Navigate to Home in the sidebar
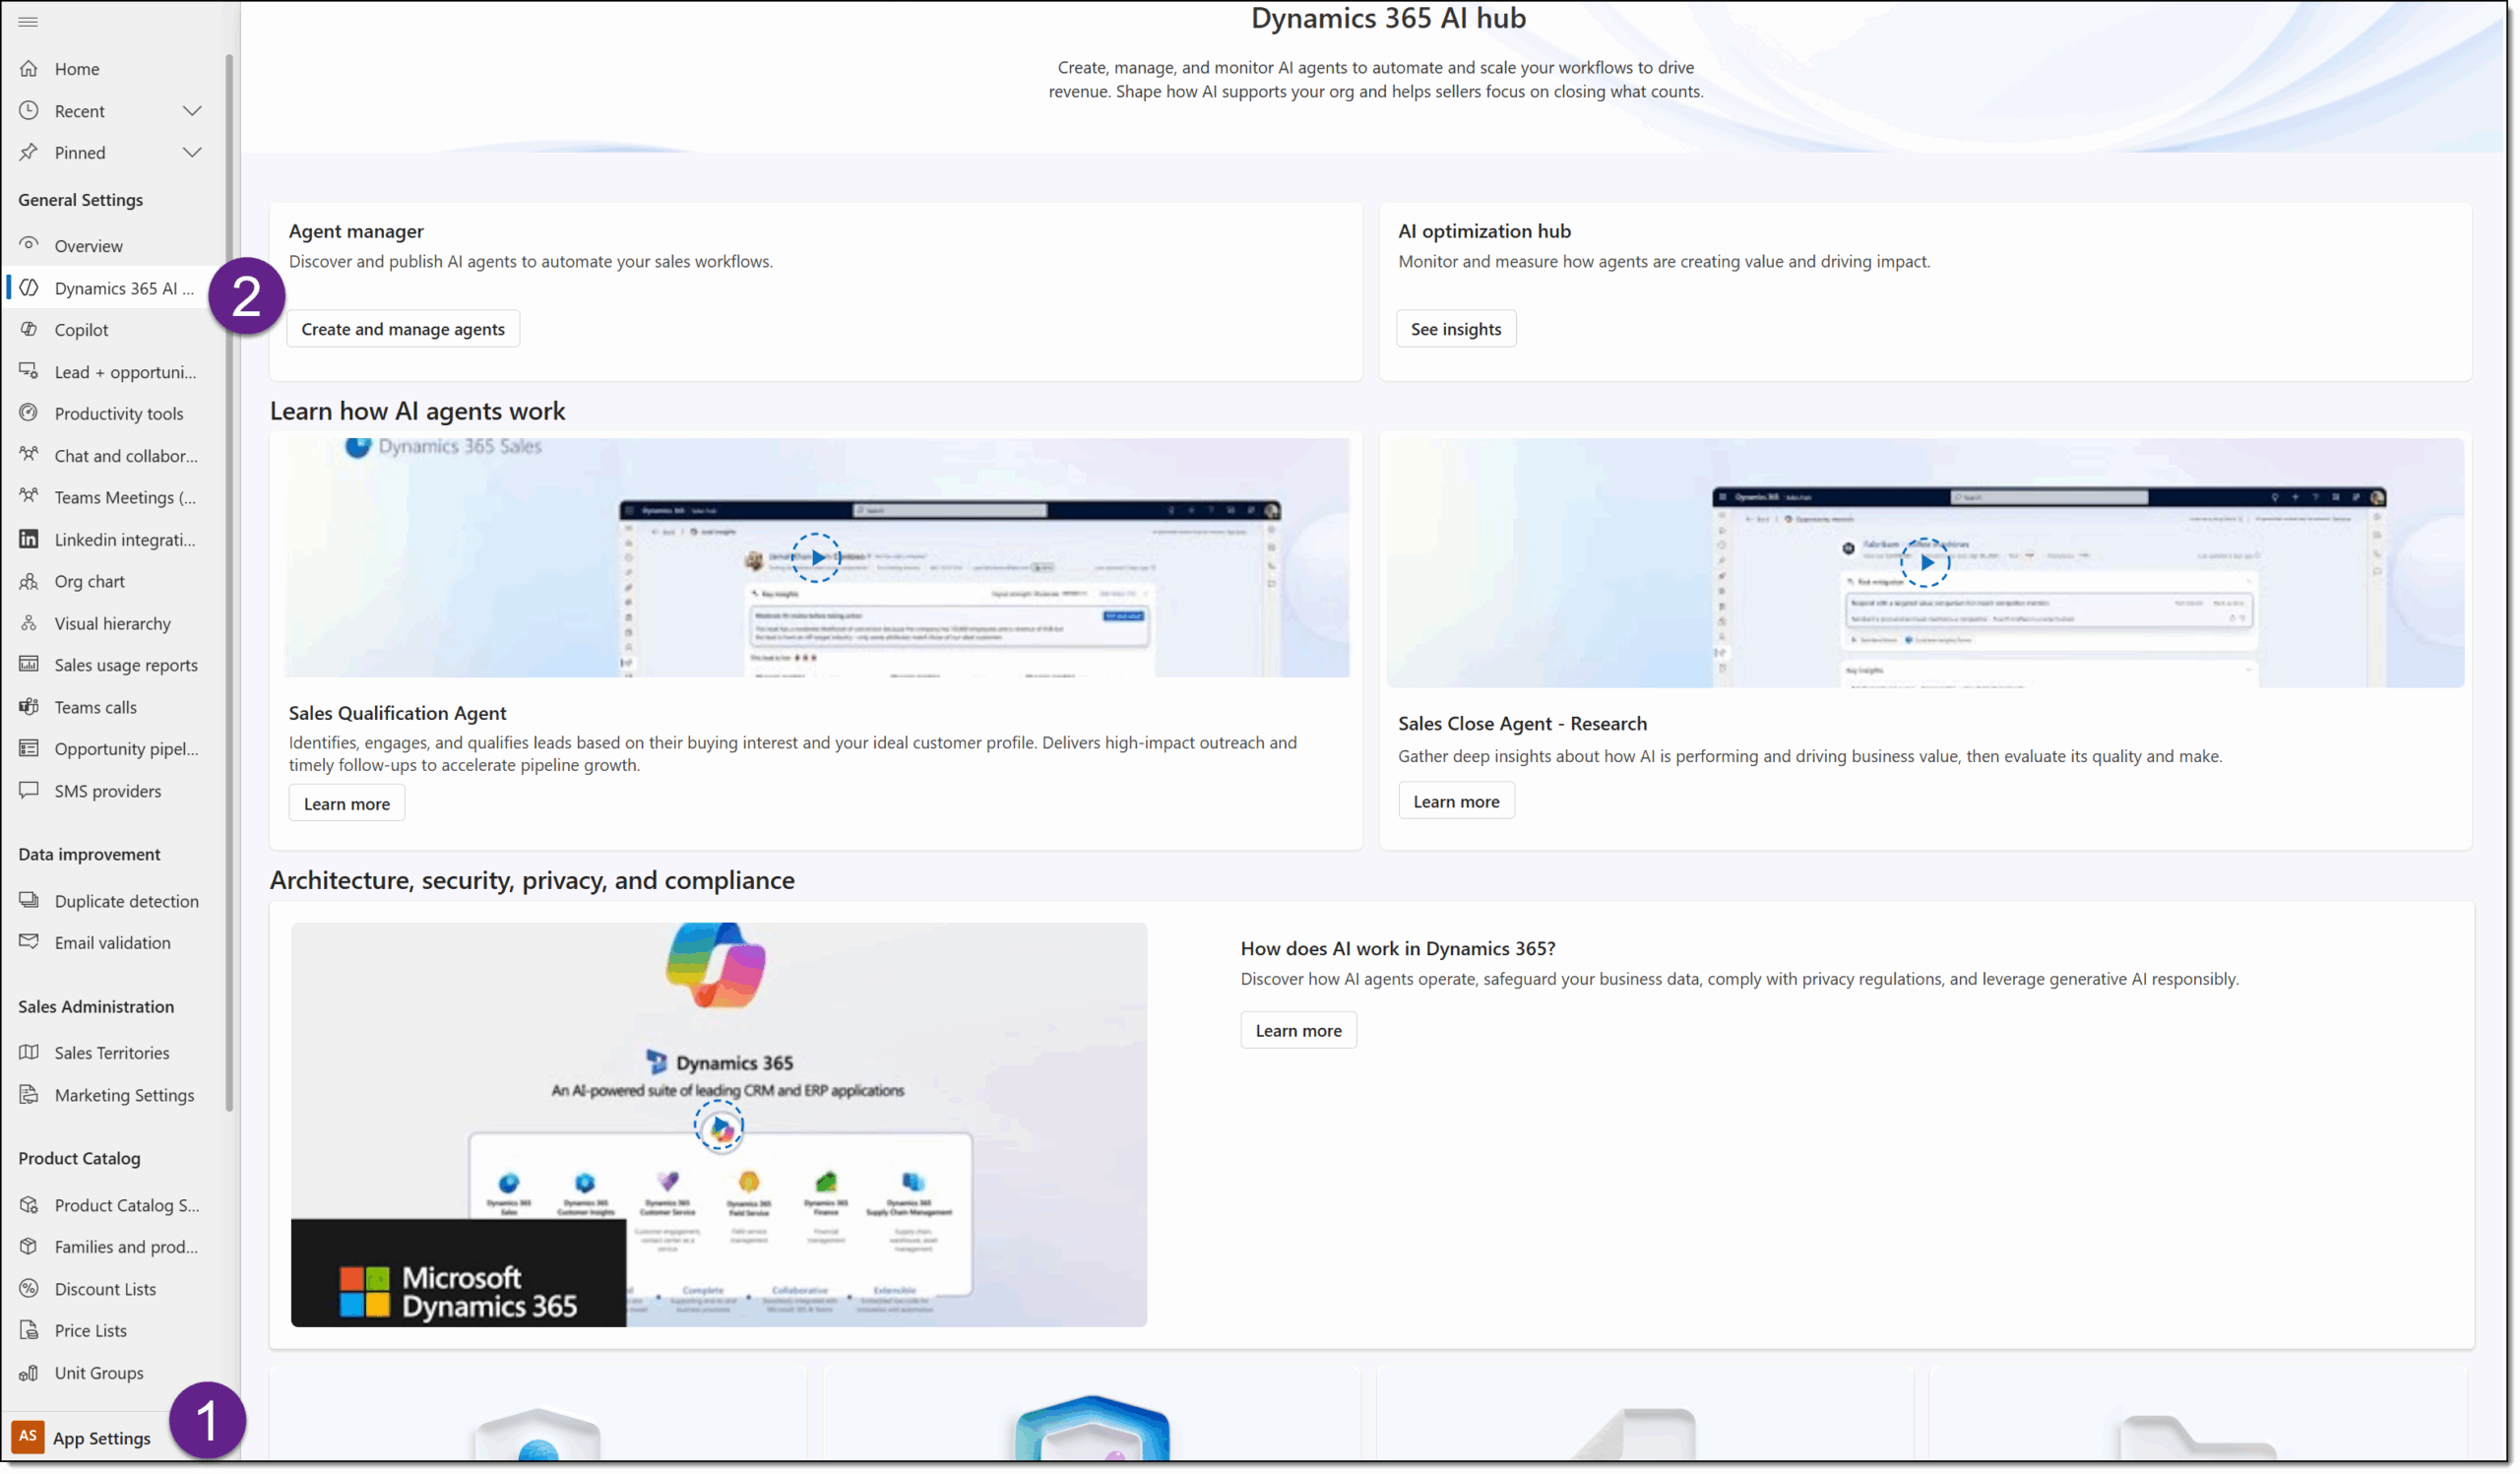 [77, 68]
